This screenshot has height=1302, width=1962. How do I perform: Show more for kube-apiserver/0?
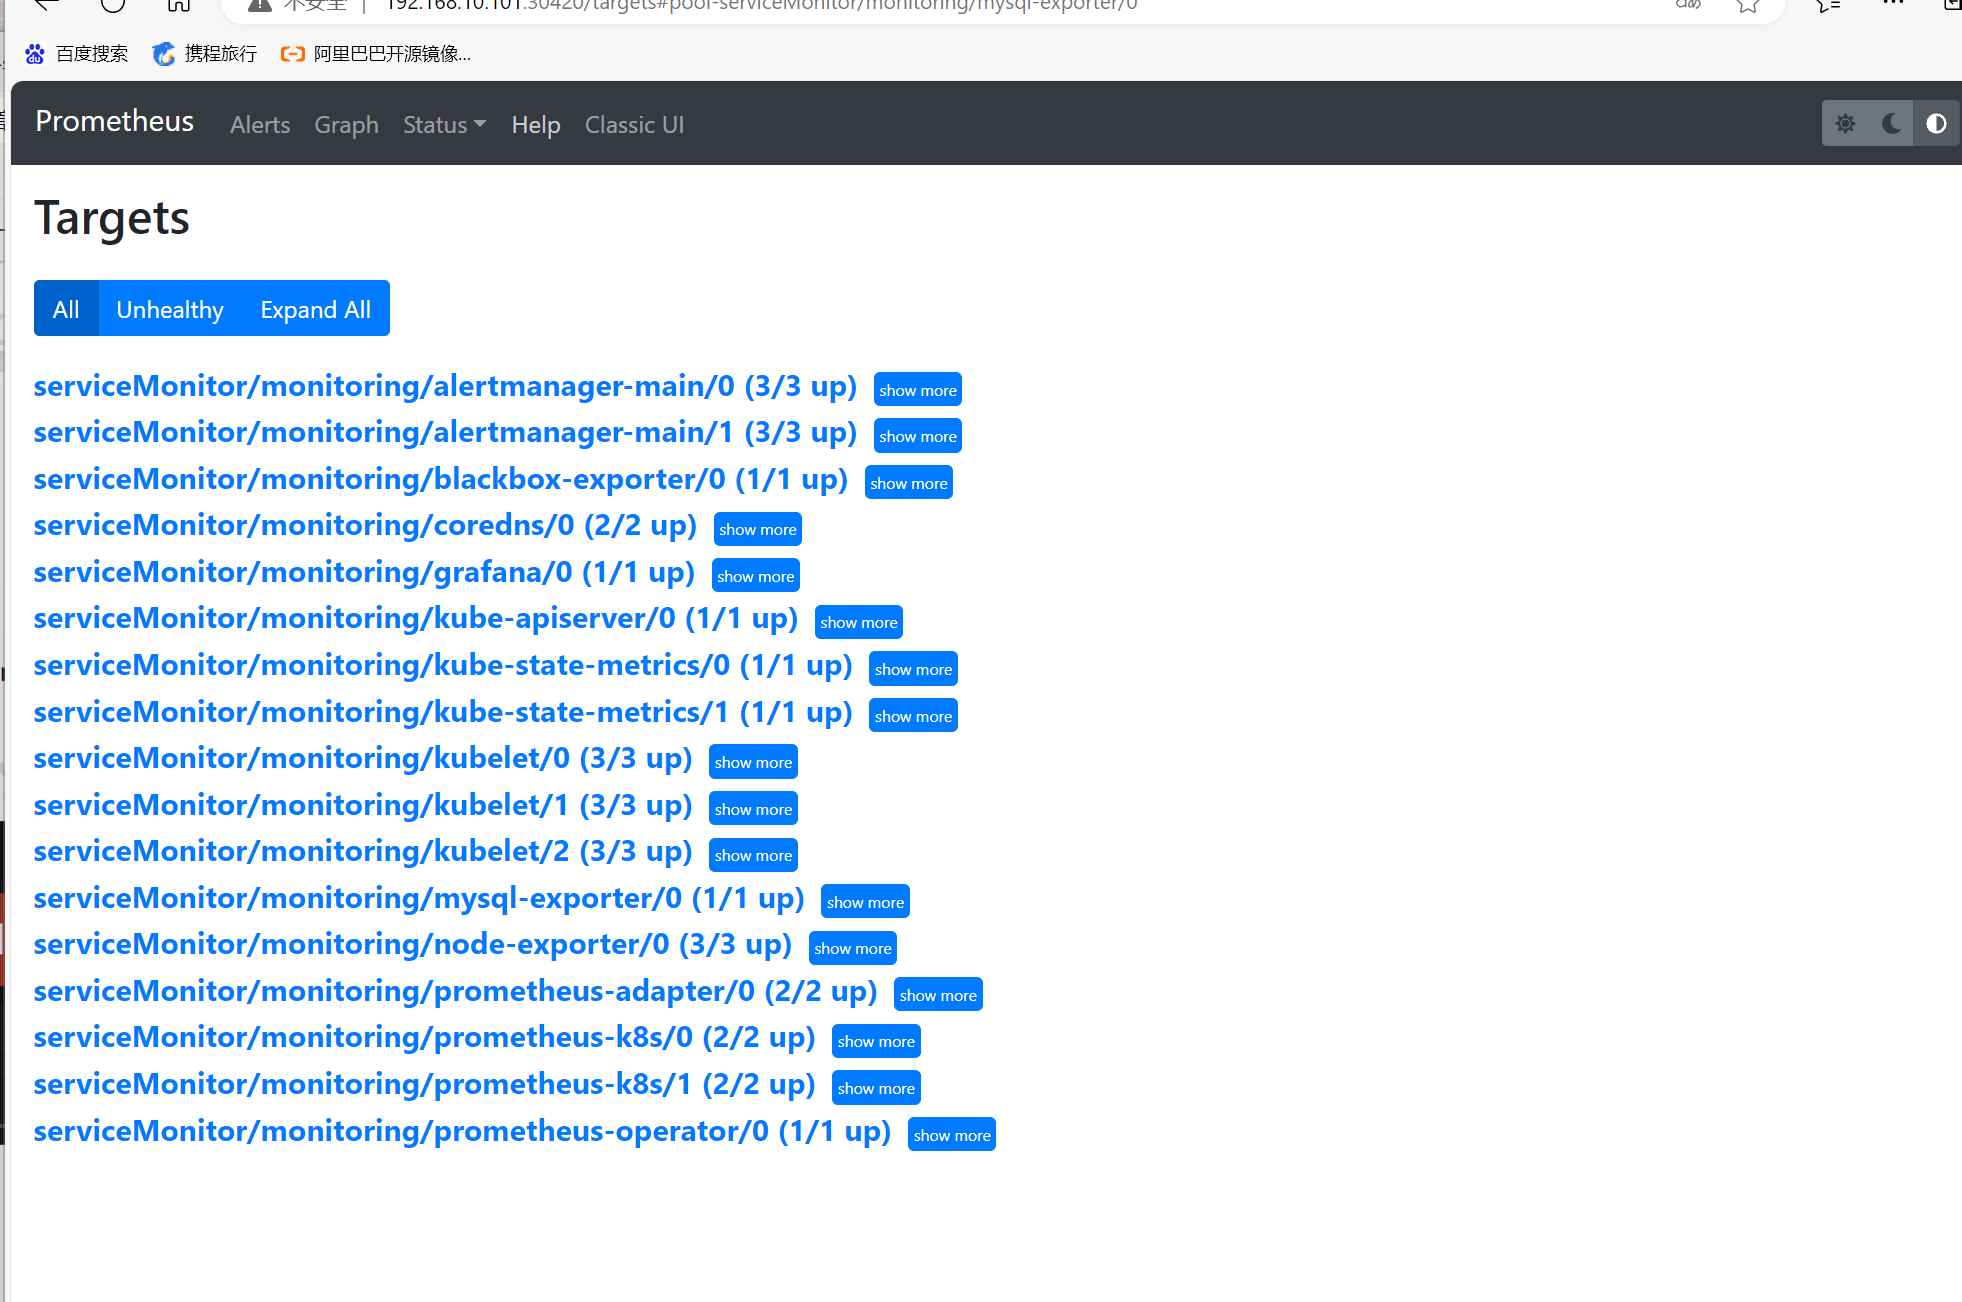pyautogui.click(x=859, y=622)
